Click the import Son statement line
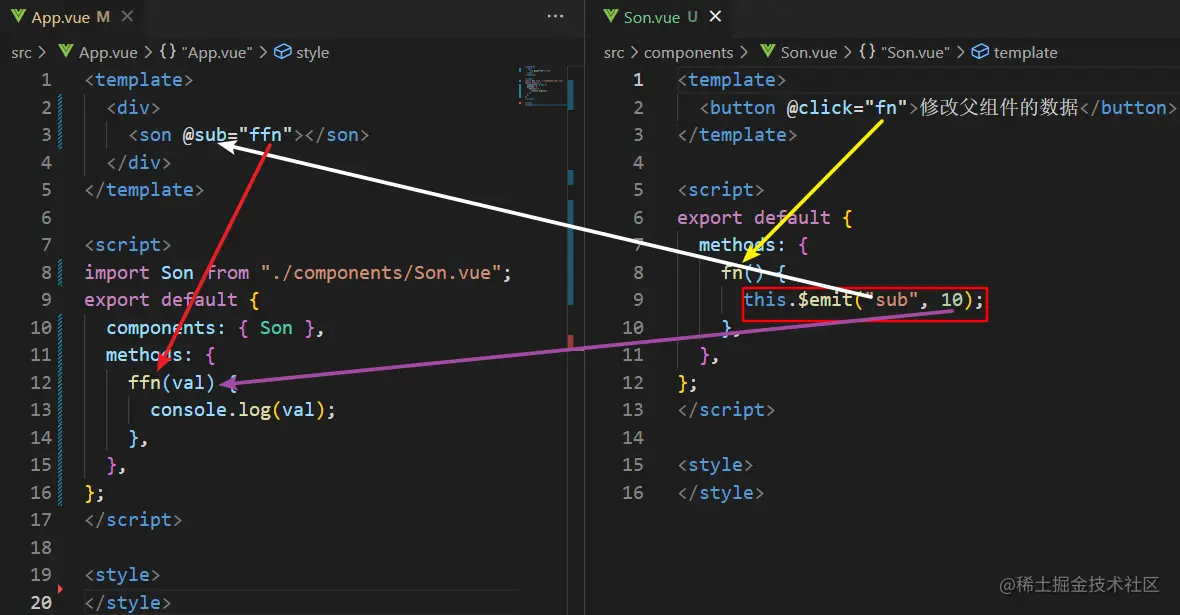Screen dimensions: 1180x615 [297, 272]
